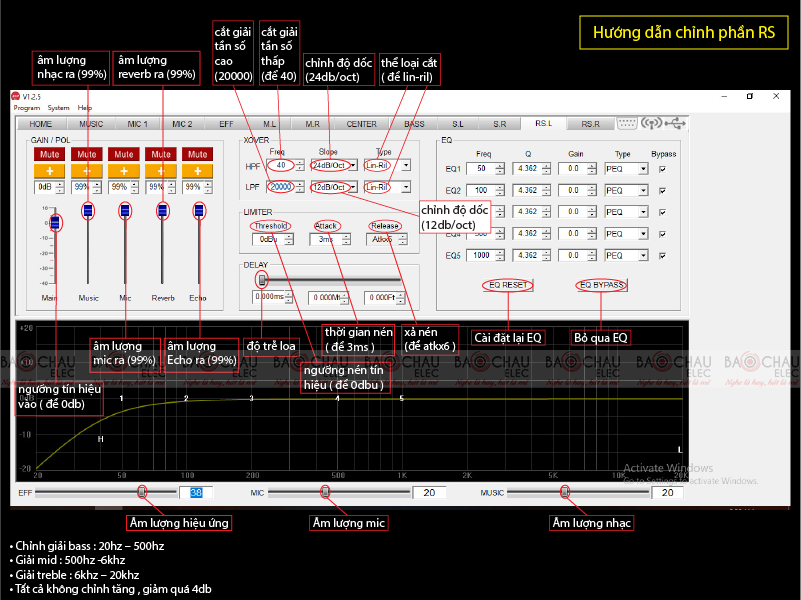Mute the Reverb channel
This screenshot has width=801, height=600.
pos(160,154)
